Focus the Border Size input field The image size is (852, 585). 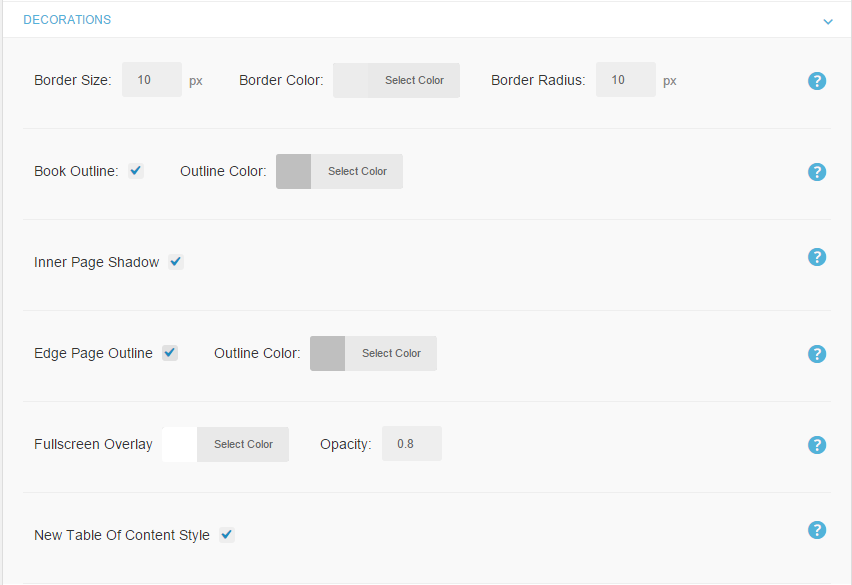[x=152, y=80]
